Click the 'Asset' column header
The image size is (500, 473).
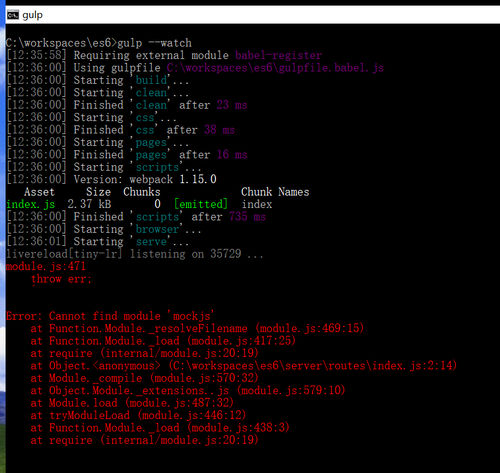click(x=39, y=192)
